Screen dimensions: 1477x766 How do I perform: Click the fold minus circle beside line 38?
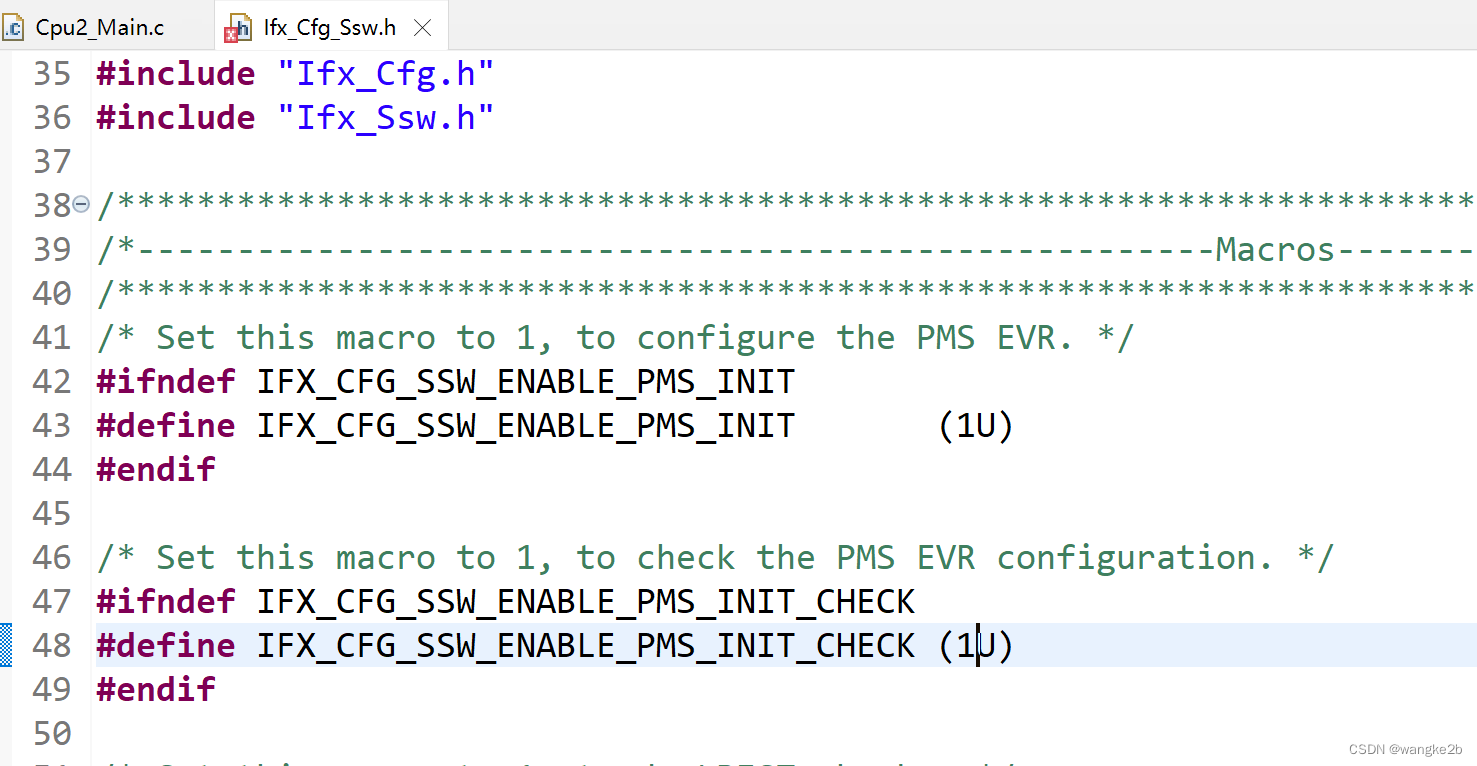[81, 204]
